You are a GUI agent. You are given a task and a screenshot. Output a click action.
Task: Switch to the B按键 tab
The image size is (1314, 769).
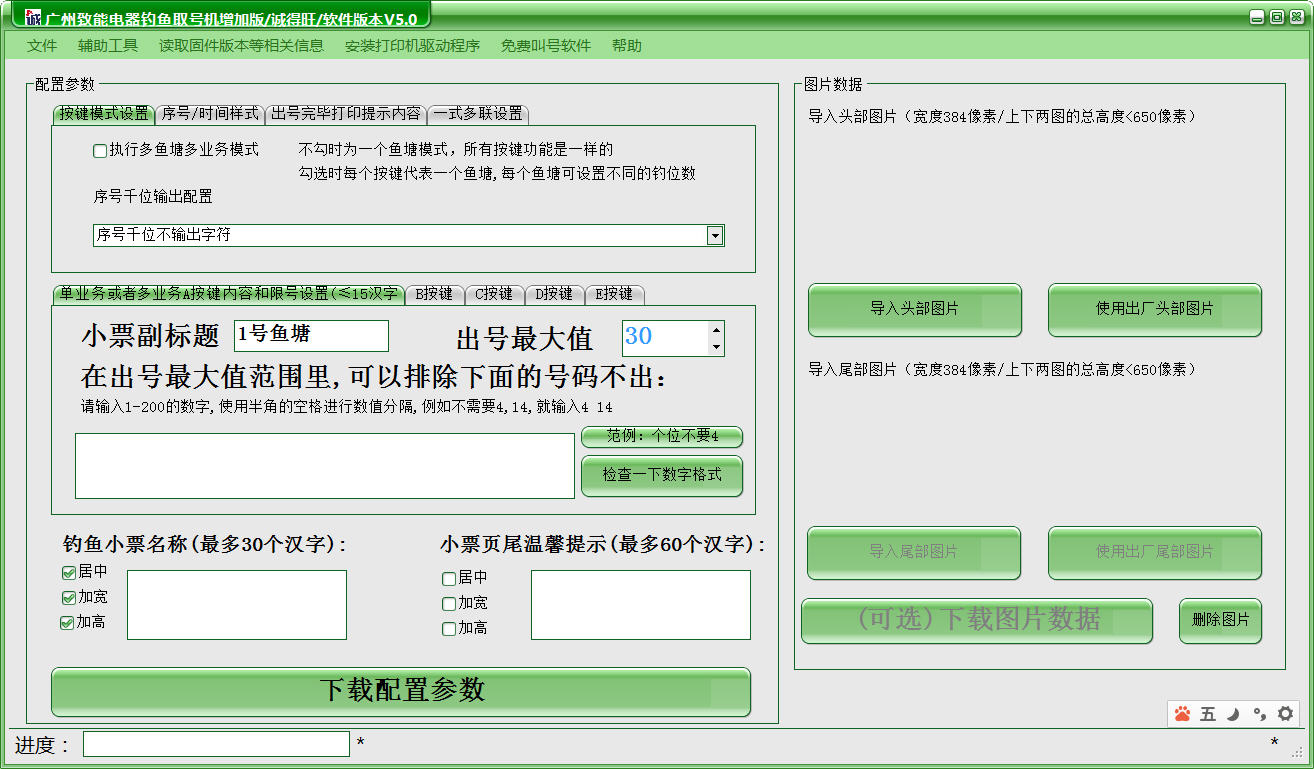(x=434, y=294)
